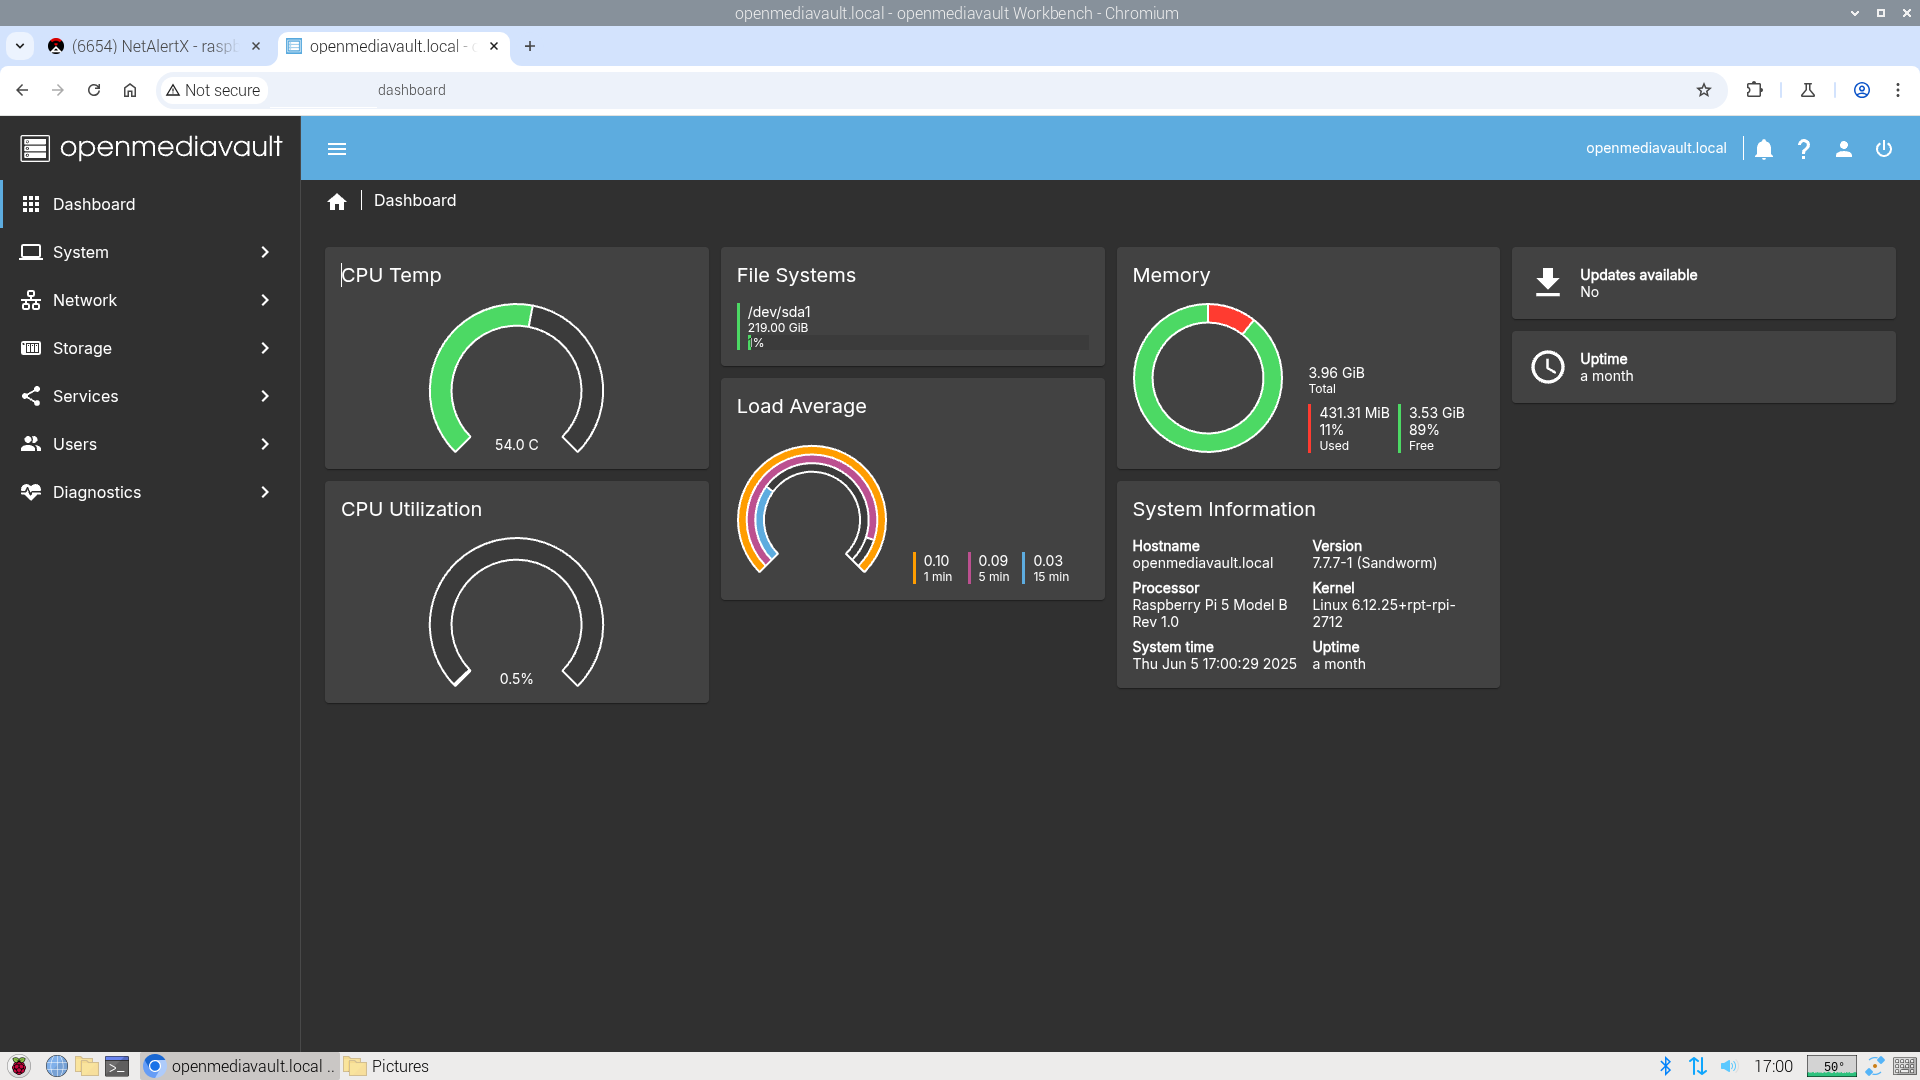This screenshot has width=1920, height=1080.
Task: Click the volume tray icon
Action: click(x=1730, y=1066)
